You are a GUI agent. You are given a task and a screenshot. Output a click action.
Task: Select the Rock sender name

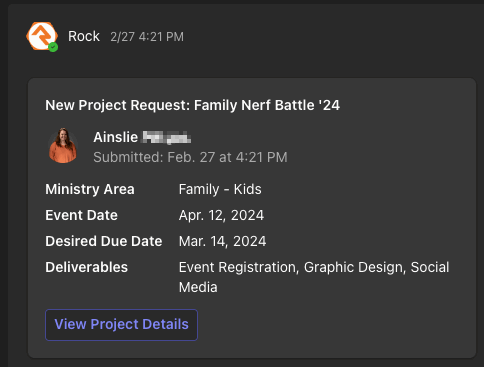pos(84,36)
